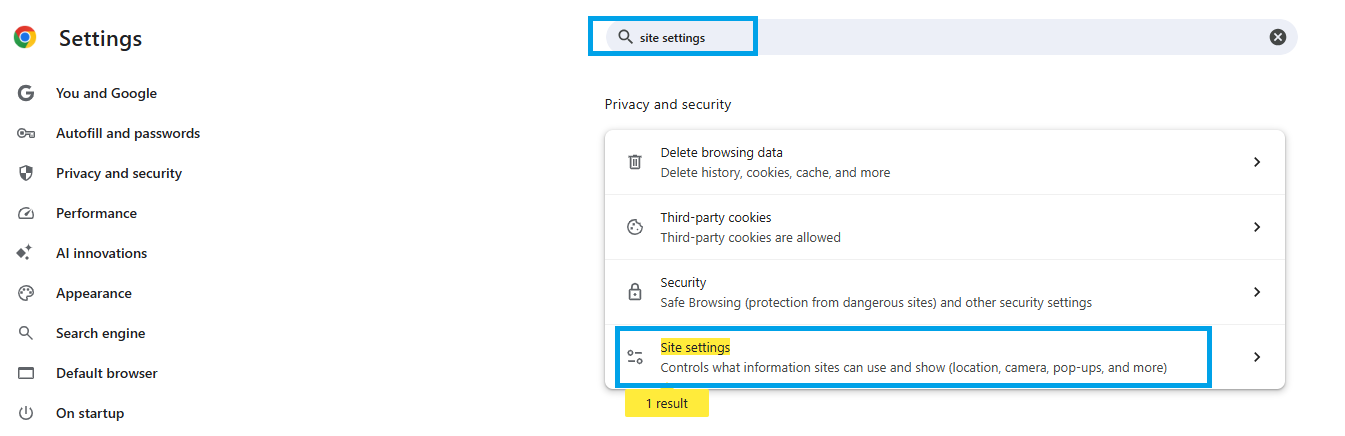Viewport: 1345px width, 436px height.
Task: Click the Chrome logo beside Settings
Action: click(25, 38)
